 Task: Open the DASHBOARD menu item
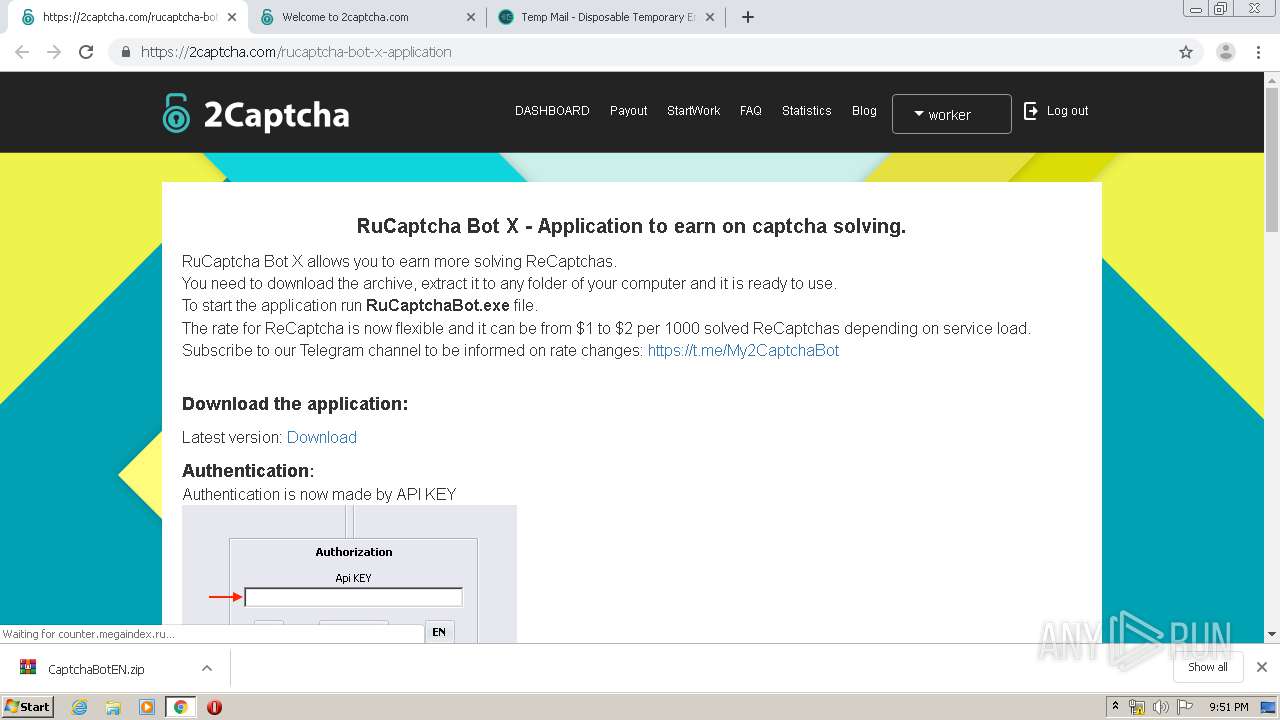552,111
